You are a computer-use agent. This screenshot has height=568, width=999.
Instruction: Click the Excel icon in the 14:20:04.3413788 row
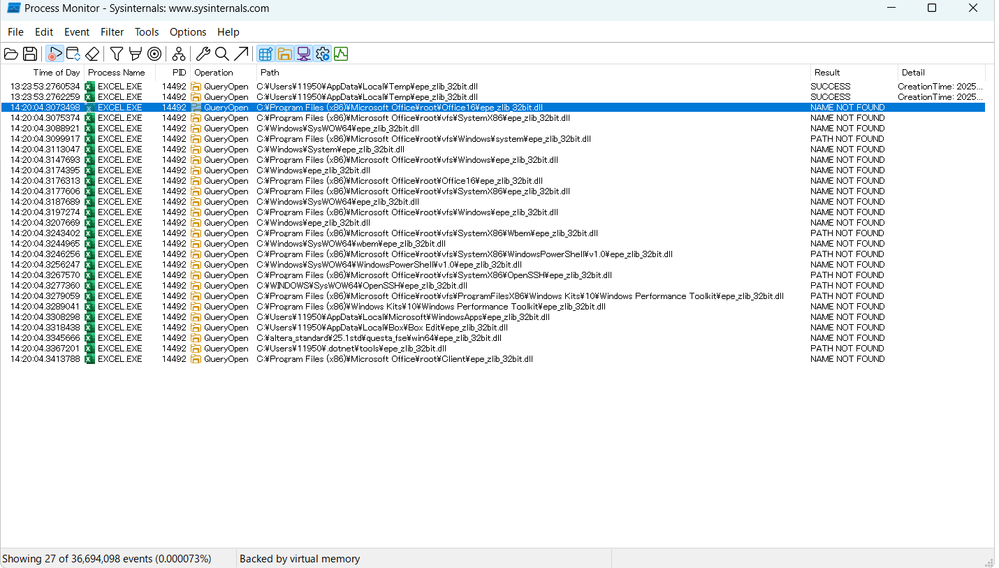(90, 359)
